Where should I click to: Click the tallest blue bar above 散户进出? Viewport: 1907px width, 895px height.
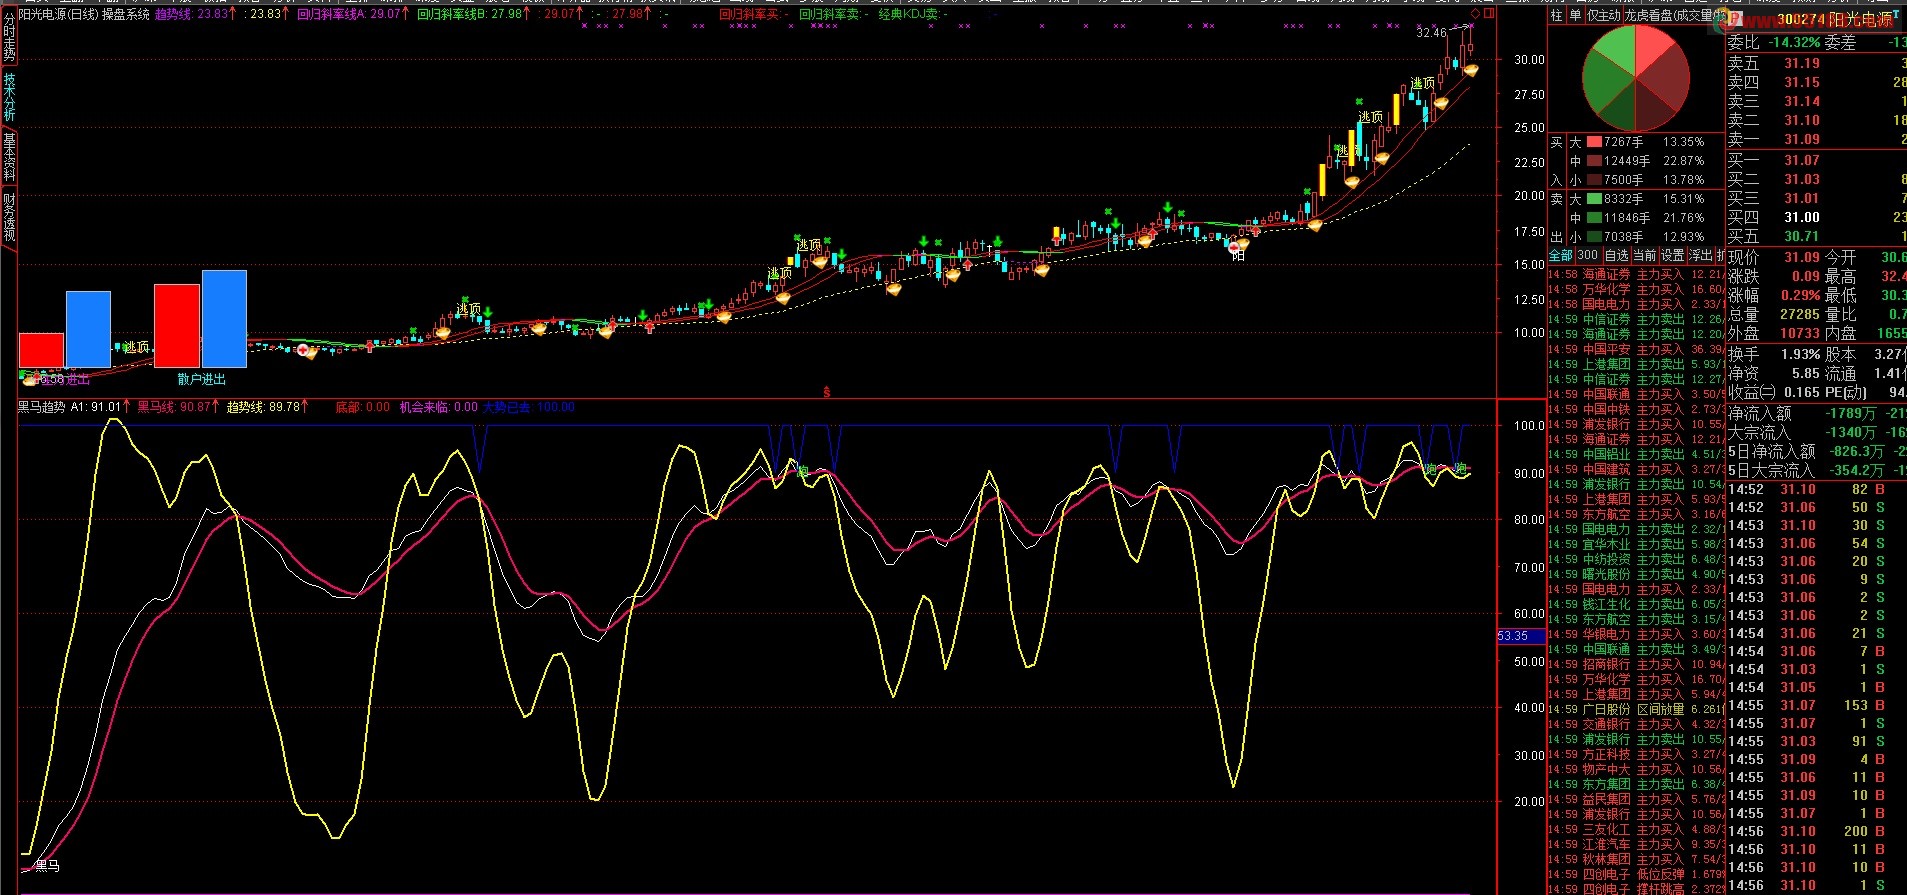point(224,318)
